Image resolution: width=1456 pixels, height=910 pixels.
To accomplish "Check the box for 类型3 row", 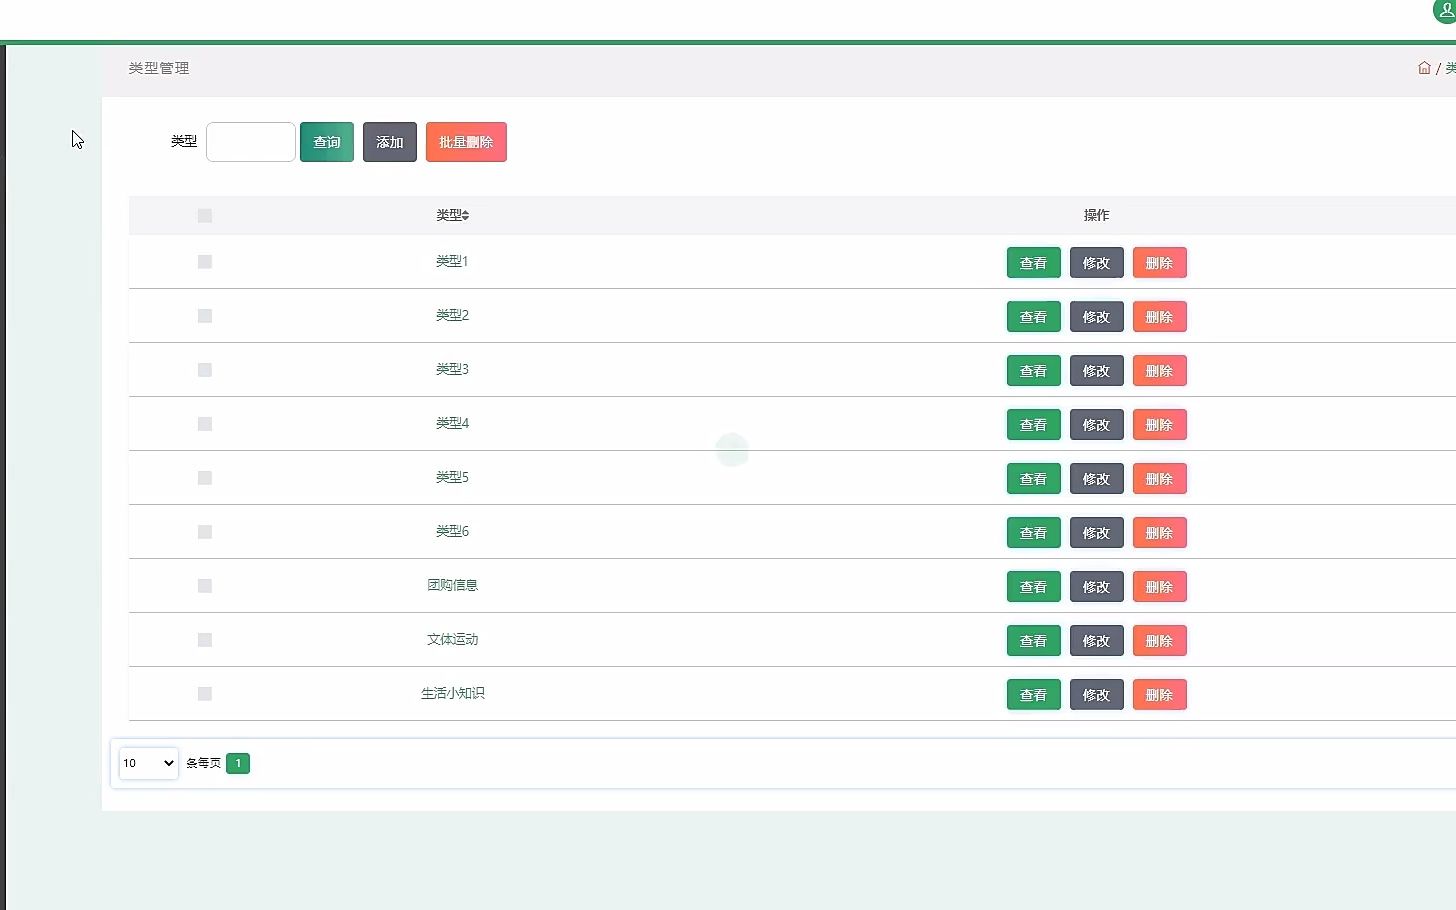I will point(205,370).
